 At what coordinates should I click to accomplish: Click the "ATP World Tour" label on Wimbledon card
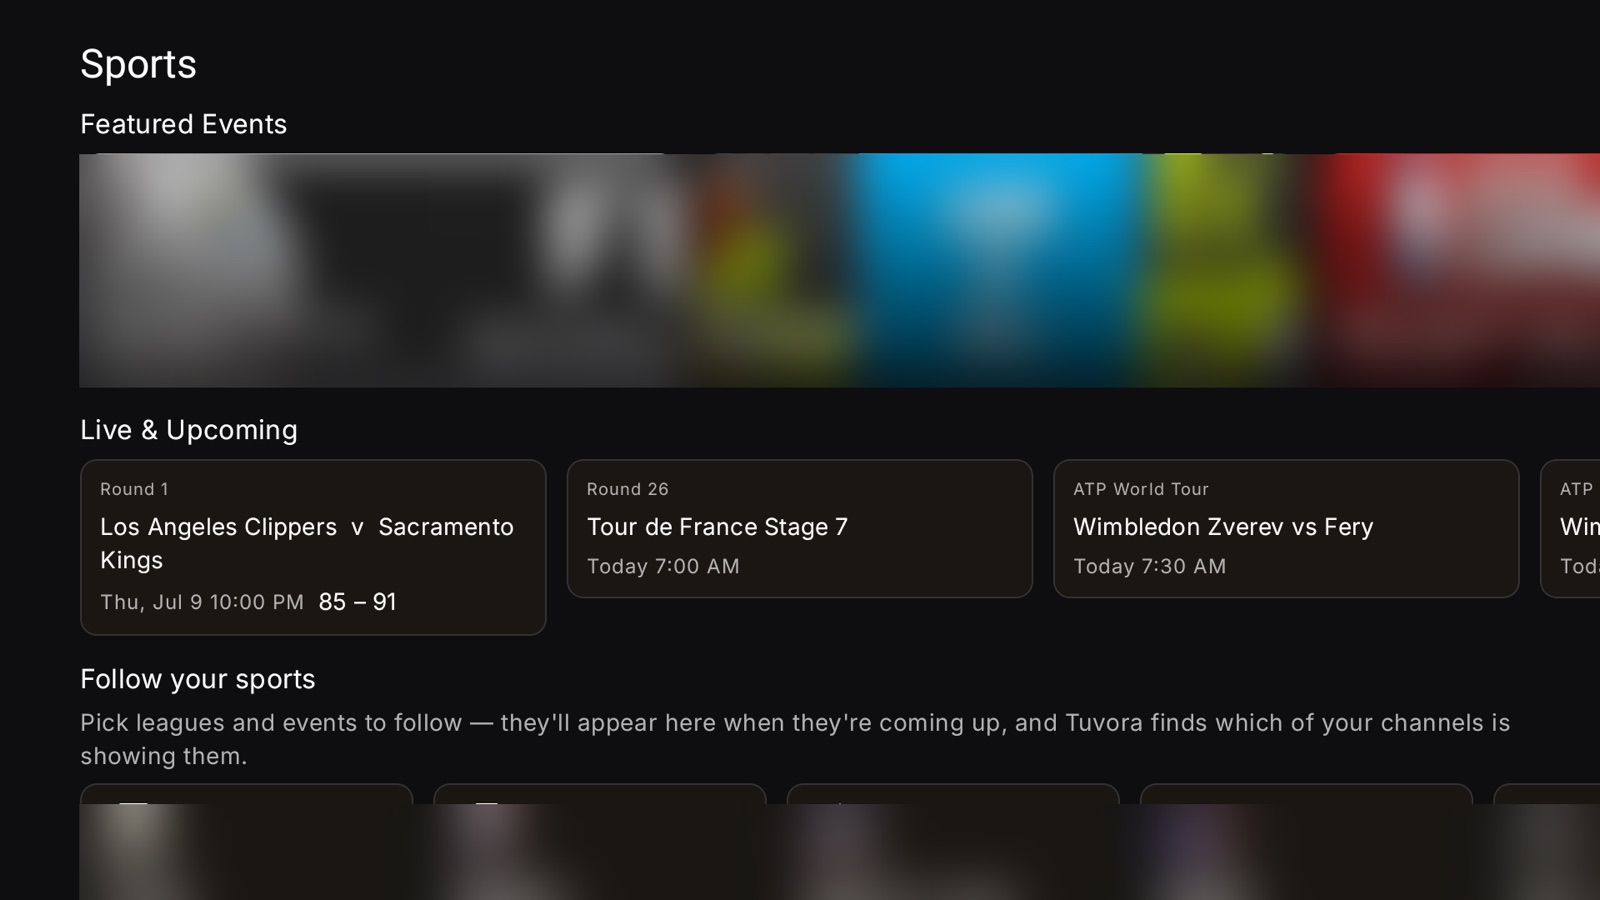pyautogui.click(x=1141, y=489)
